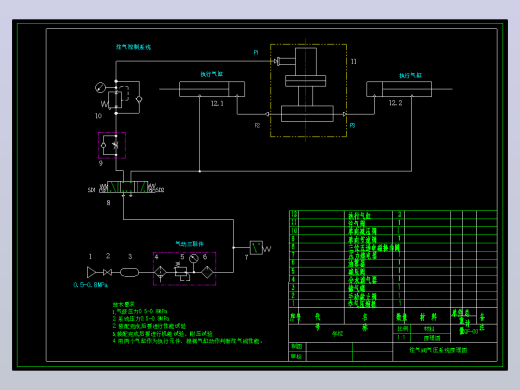520x390 pixels.
Task: Select the left solenoid coil of valve 8
Action: (103, 189)
